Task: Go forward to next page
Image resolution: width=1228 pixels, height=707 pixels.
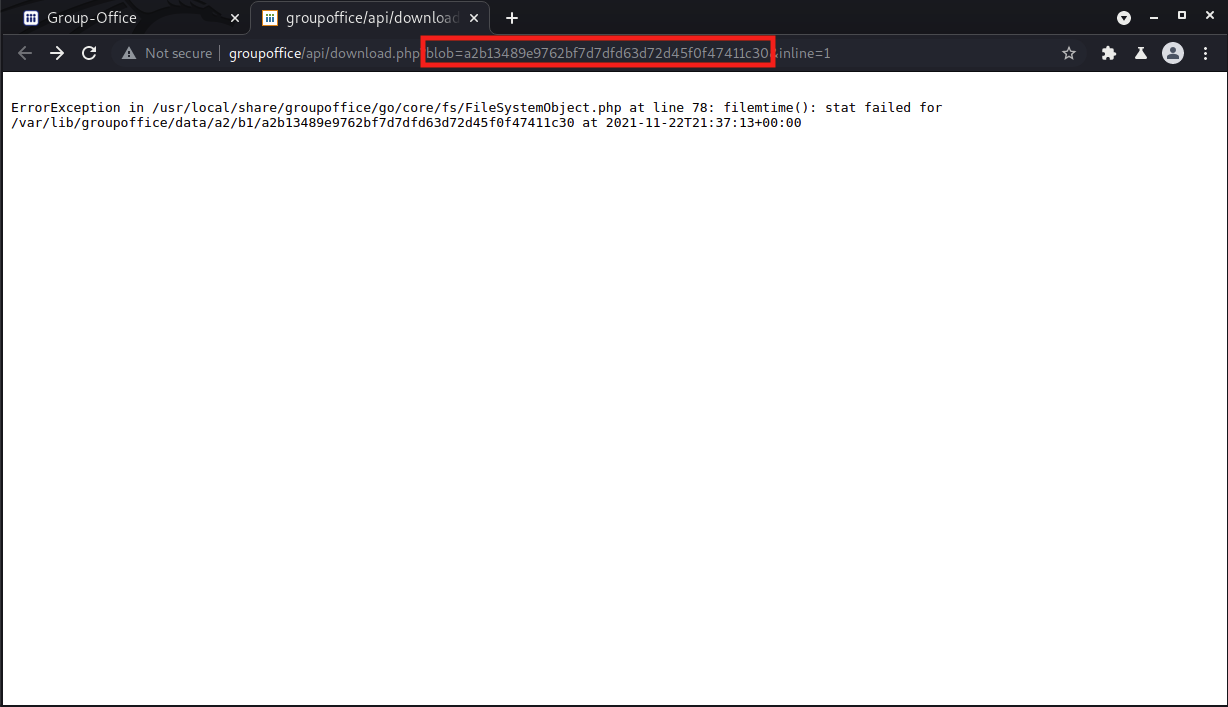Action: click(x=57, y=53)
